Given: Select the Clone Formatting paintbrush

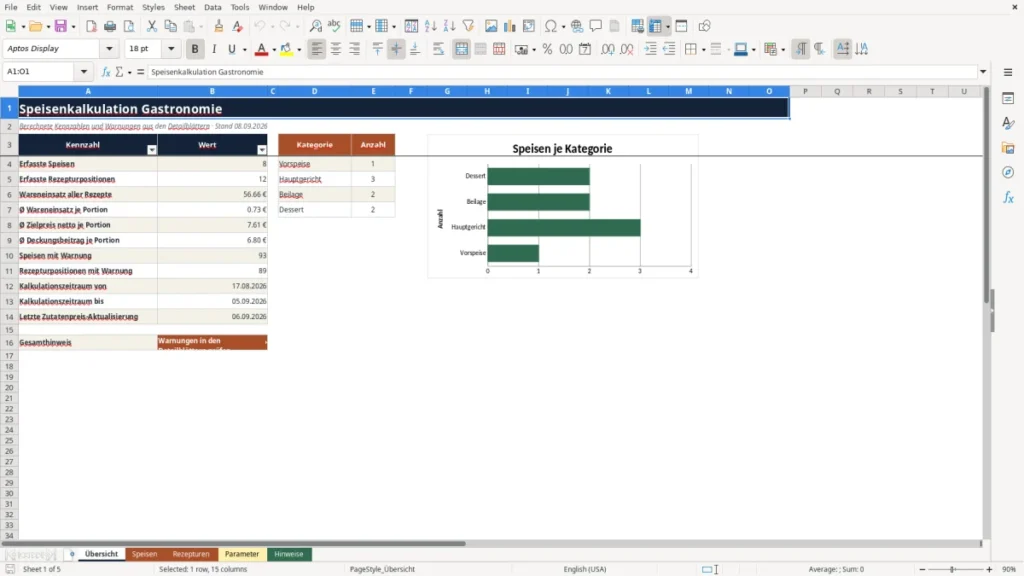Looking at the screenshot, I should point(219,26).
